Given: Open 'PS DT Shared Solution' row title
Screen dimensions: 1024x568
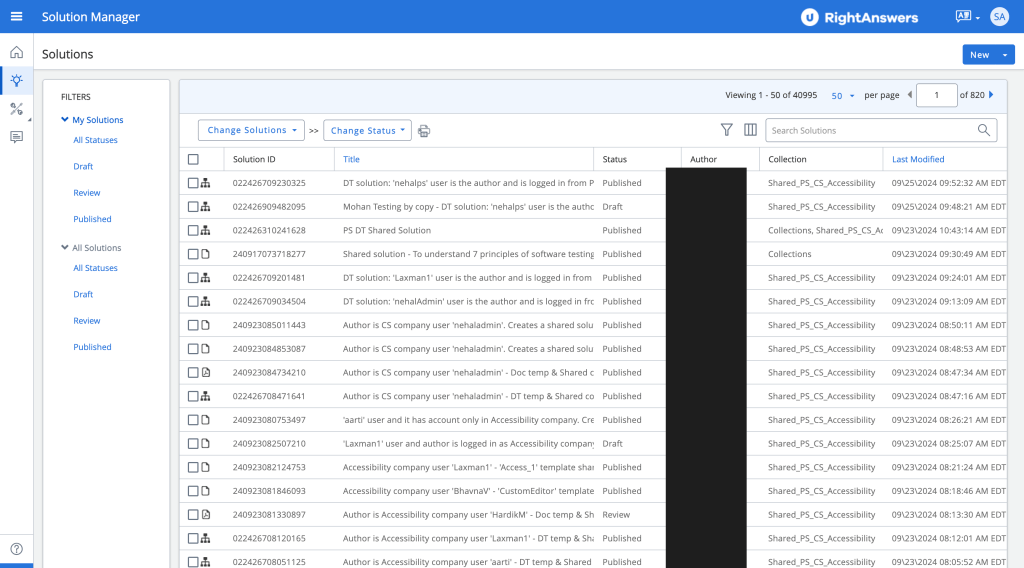Looking at the screenshot, I should click(387, 230).
